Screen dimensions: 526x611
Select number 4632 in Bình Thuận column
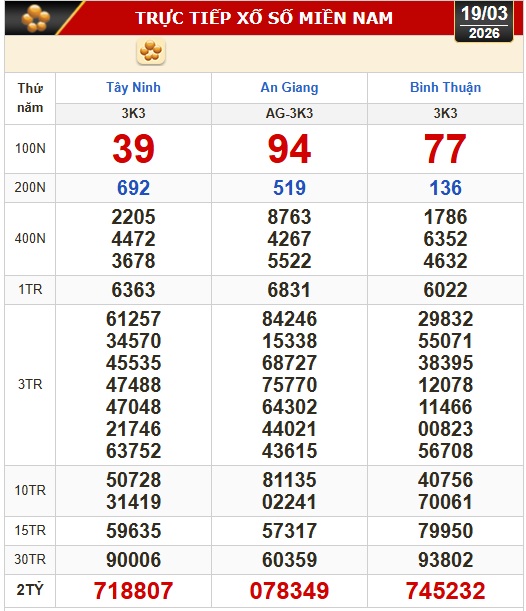445,261
